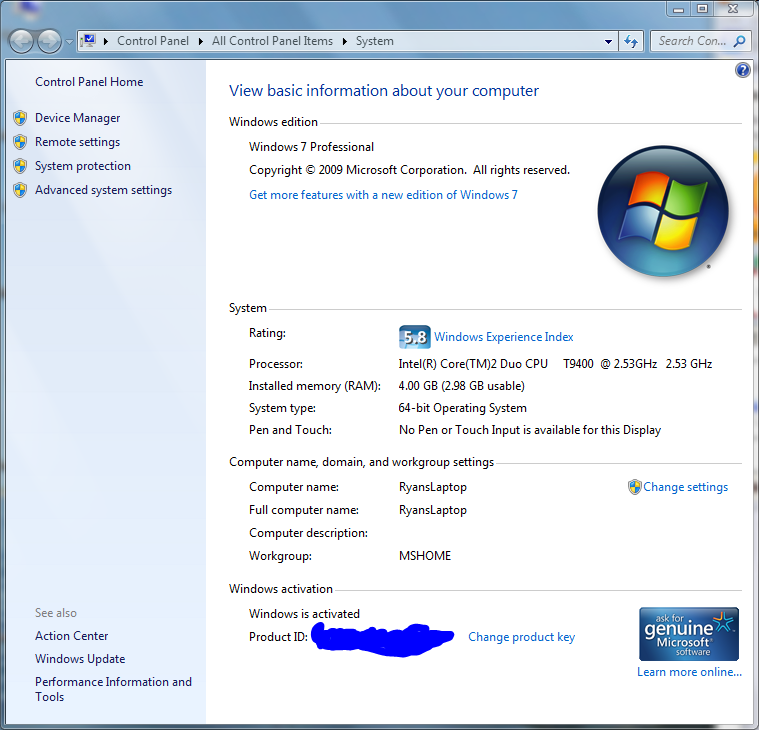The width and height of the screenshot is (759, 730).
Task: Click Change product key link
Action: click(521, 637)
